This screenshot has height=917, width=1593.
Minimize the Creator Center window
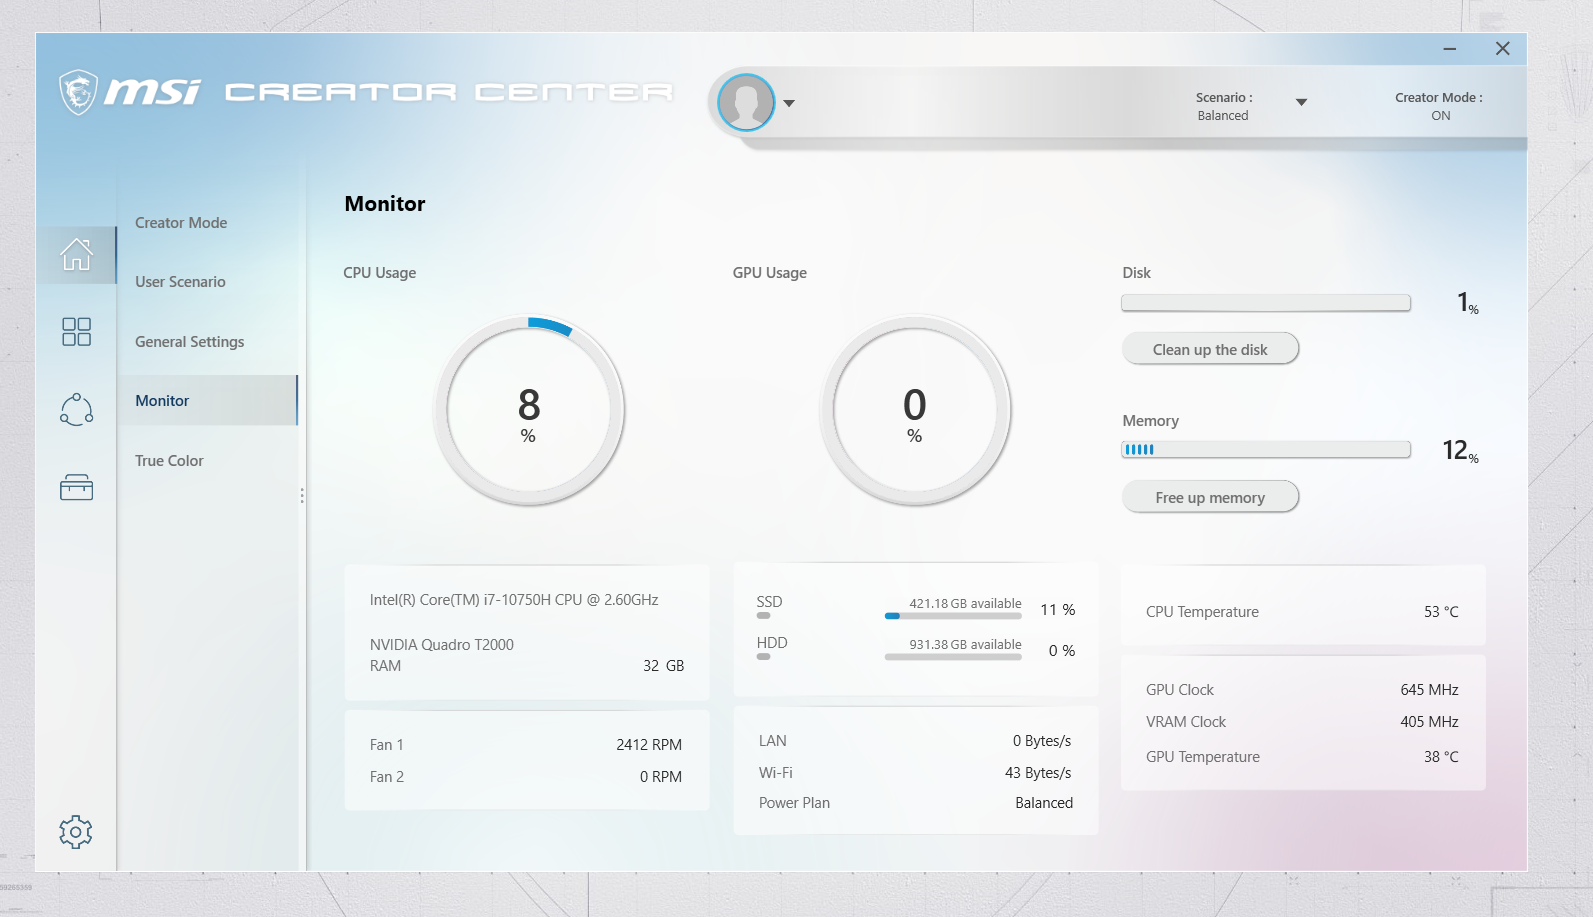1449,49
